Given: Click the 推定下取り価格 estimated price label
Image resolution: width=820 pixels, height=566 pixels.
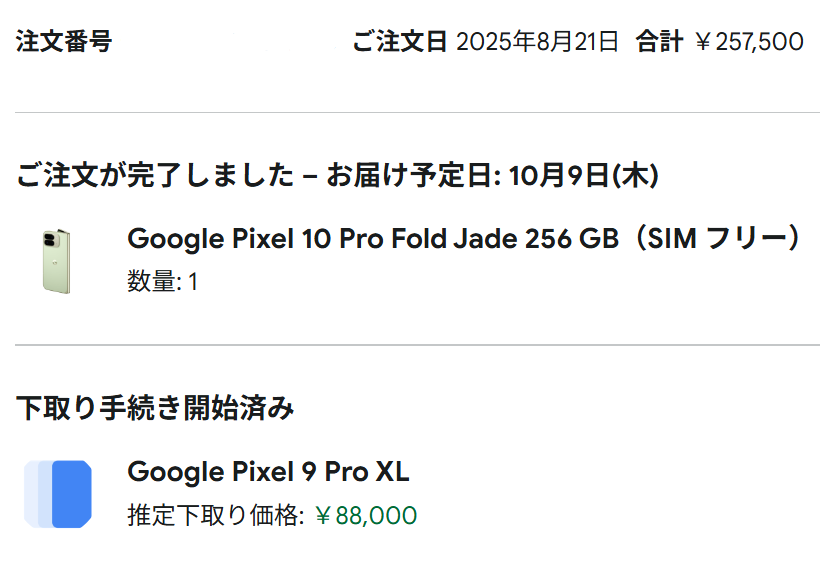Looking at the screenshot, I should 214,516.
